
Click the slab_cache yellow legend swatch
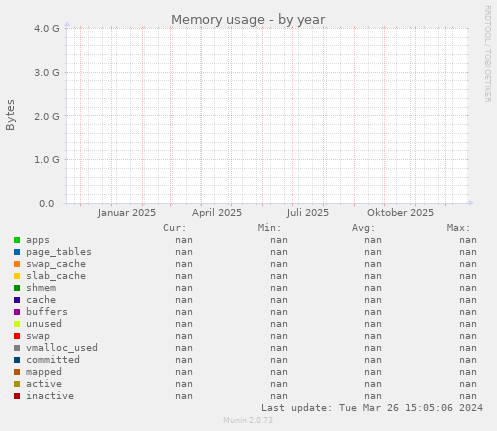[17, 276]
